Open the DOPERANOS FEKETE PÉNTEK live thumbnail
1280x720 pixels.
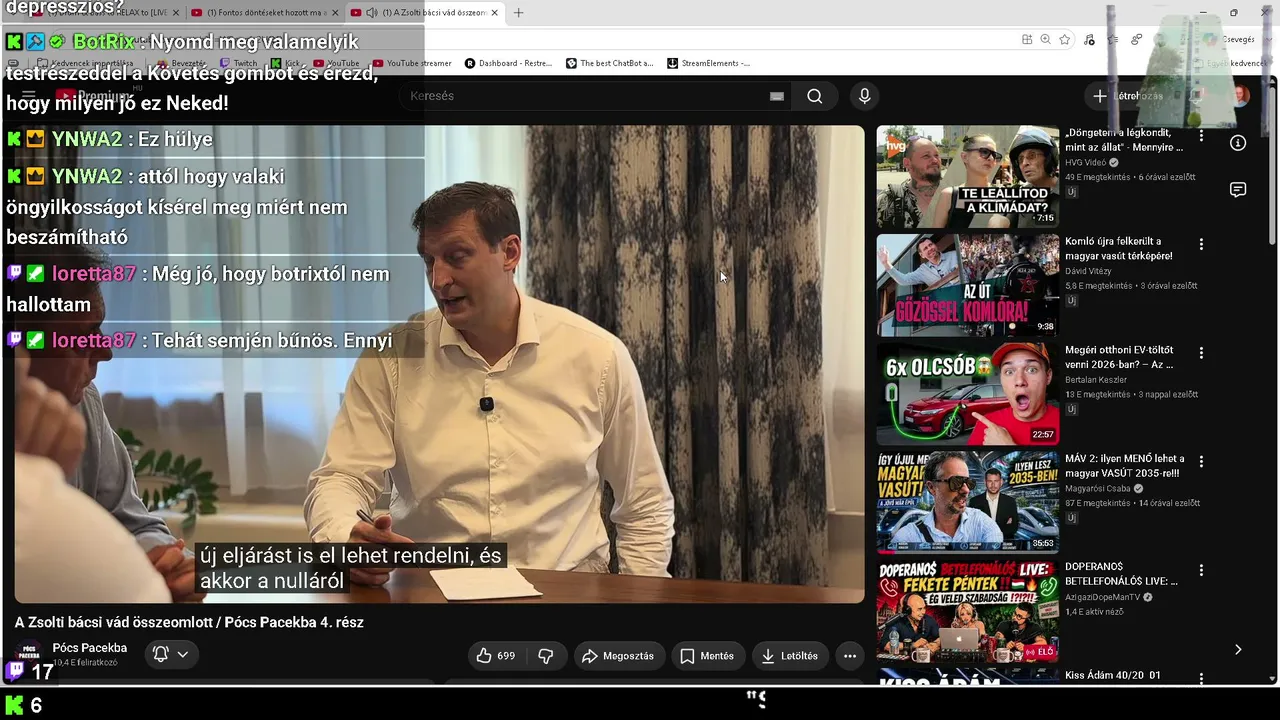pos(967,611)
